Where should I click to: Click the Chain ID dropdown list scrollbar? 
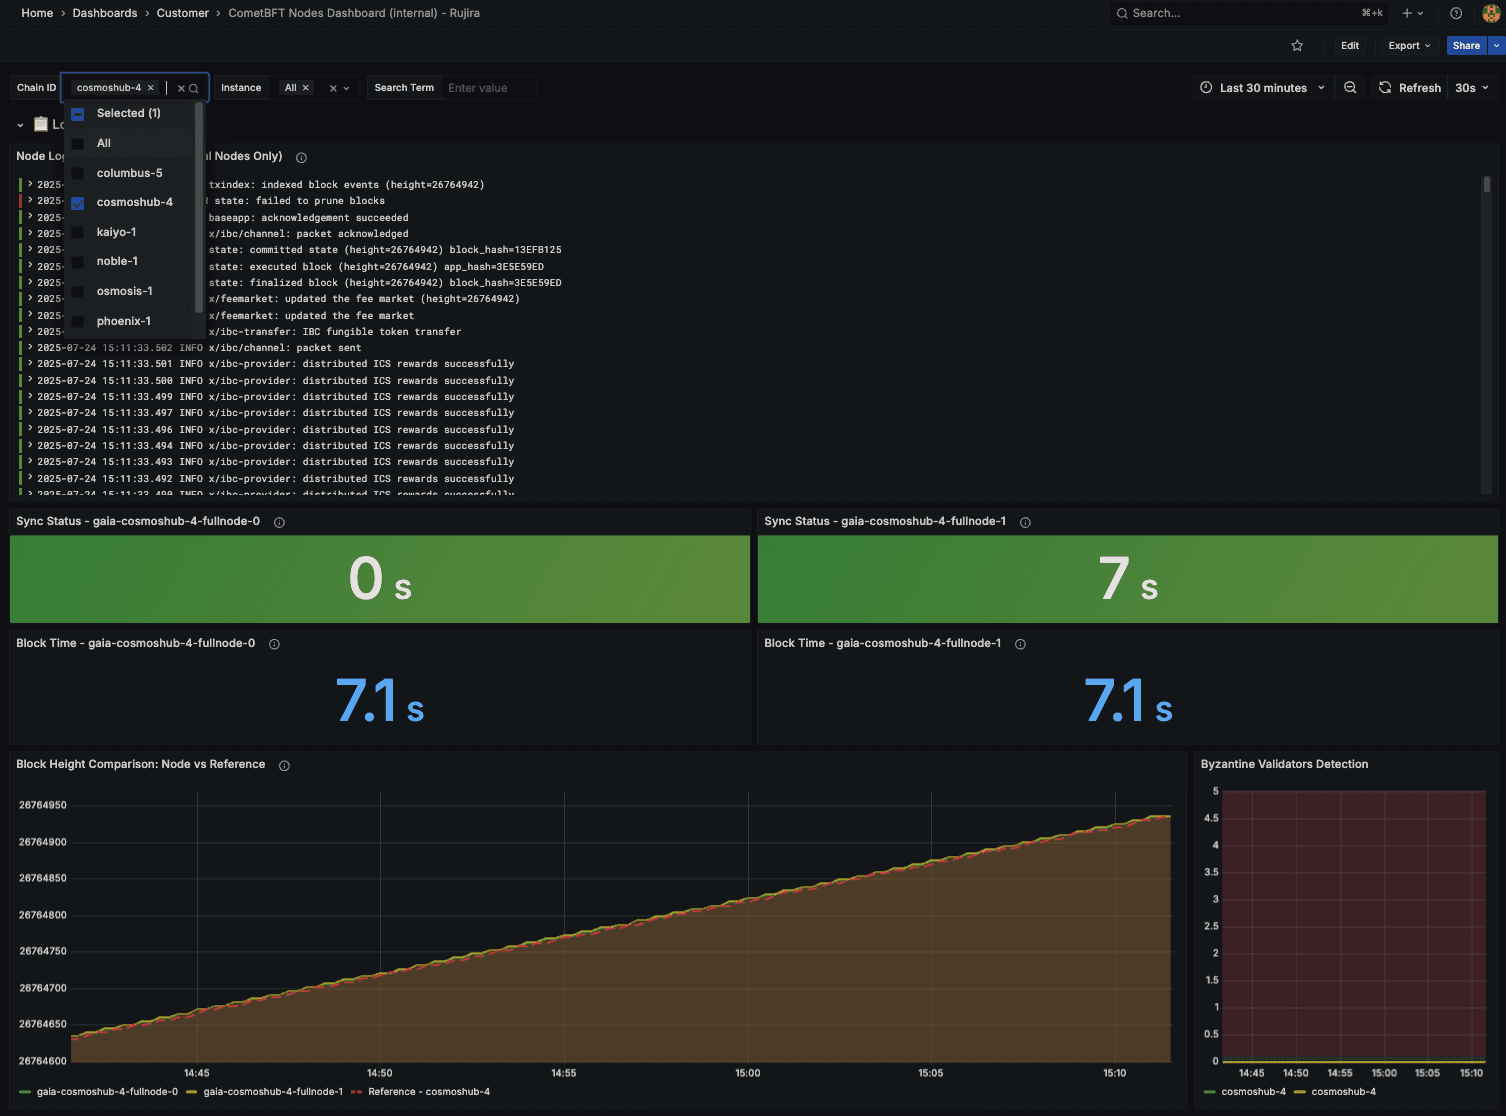[199, 208]
